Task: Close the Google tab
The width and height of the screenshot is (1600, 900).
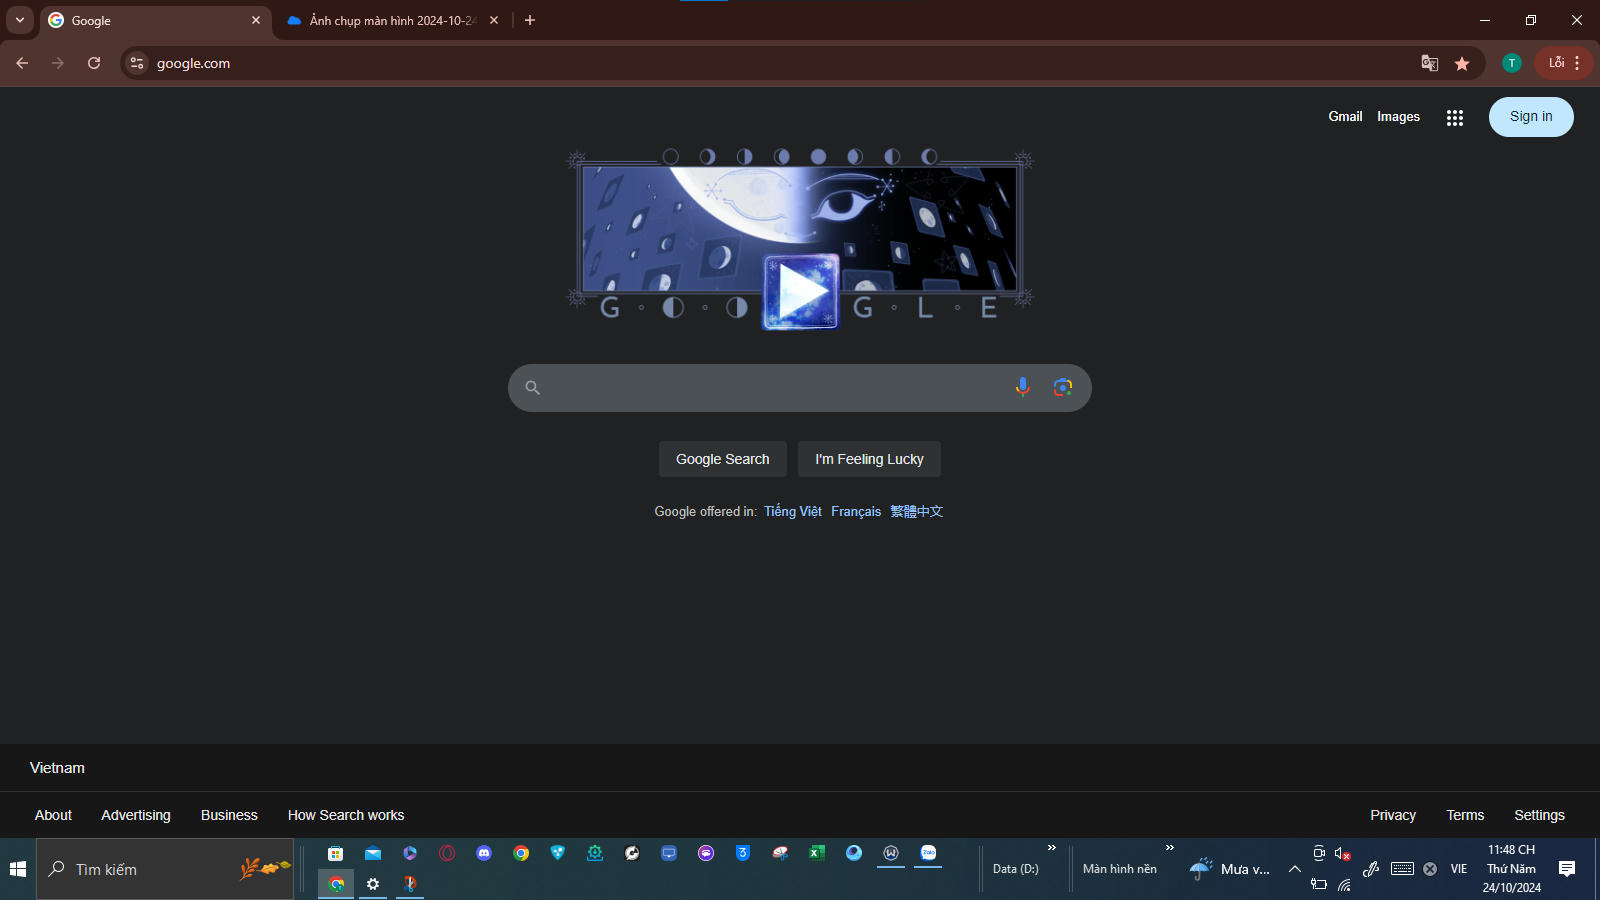Action: click(x=256, y=20)
